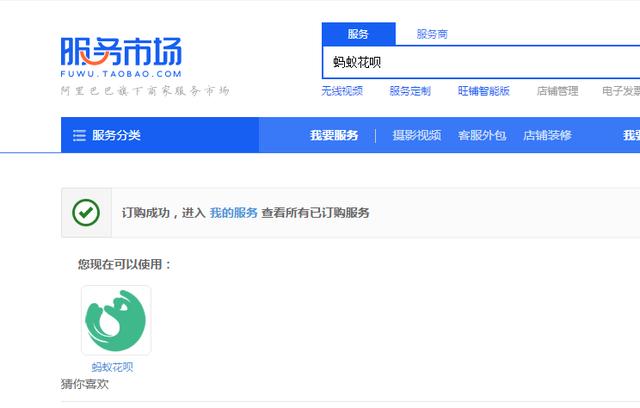640x408 pixels.
Task: Click the 蚂蚁花呗 text link under icon
Action: point(112,367)
